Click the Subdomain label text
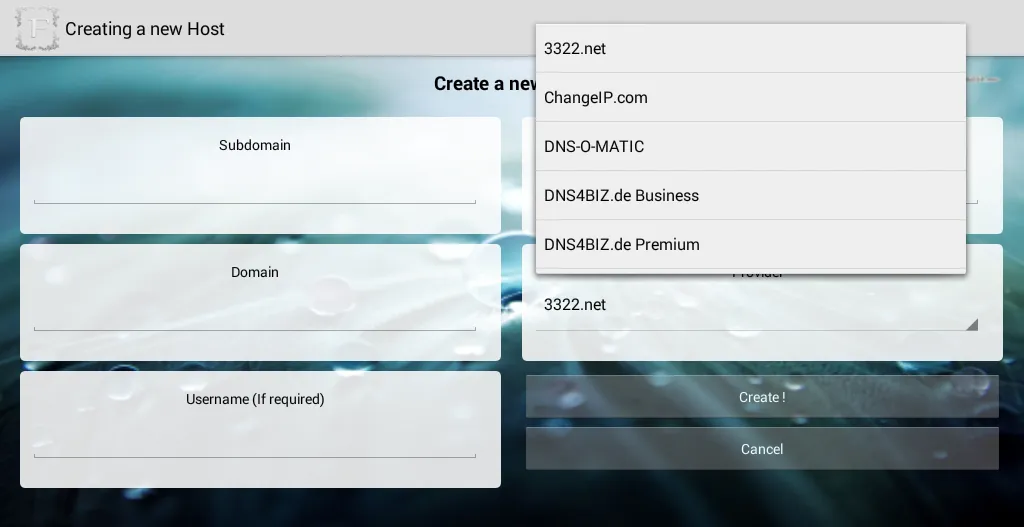The width and height of the screenshot is (1024, 527). point(255,145)
